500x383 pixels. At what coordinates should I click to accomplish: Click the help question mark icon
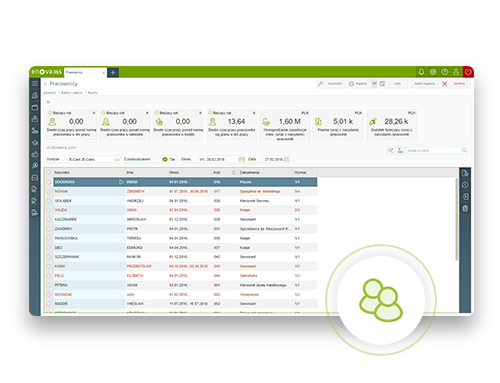coord(445,72)
